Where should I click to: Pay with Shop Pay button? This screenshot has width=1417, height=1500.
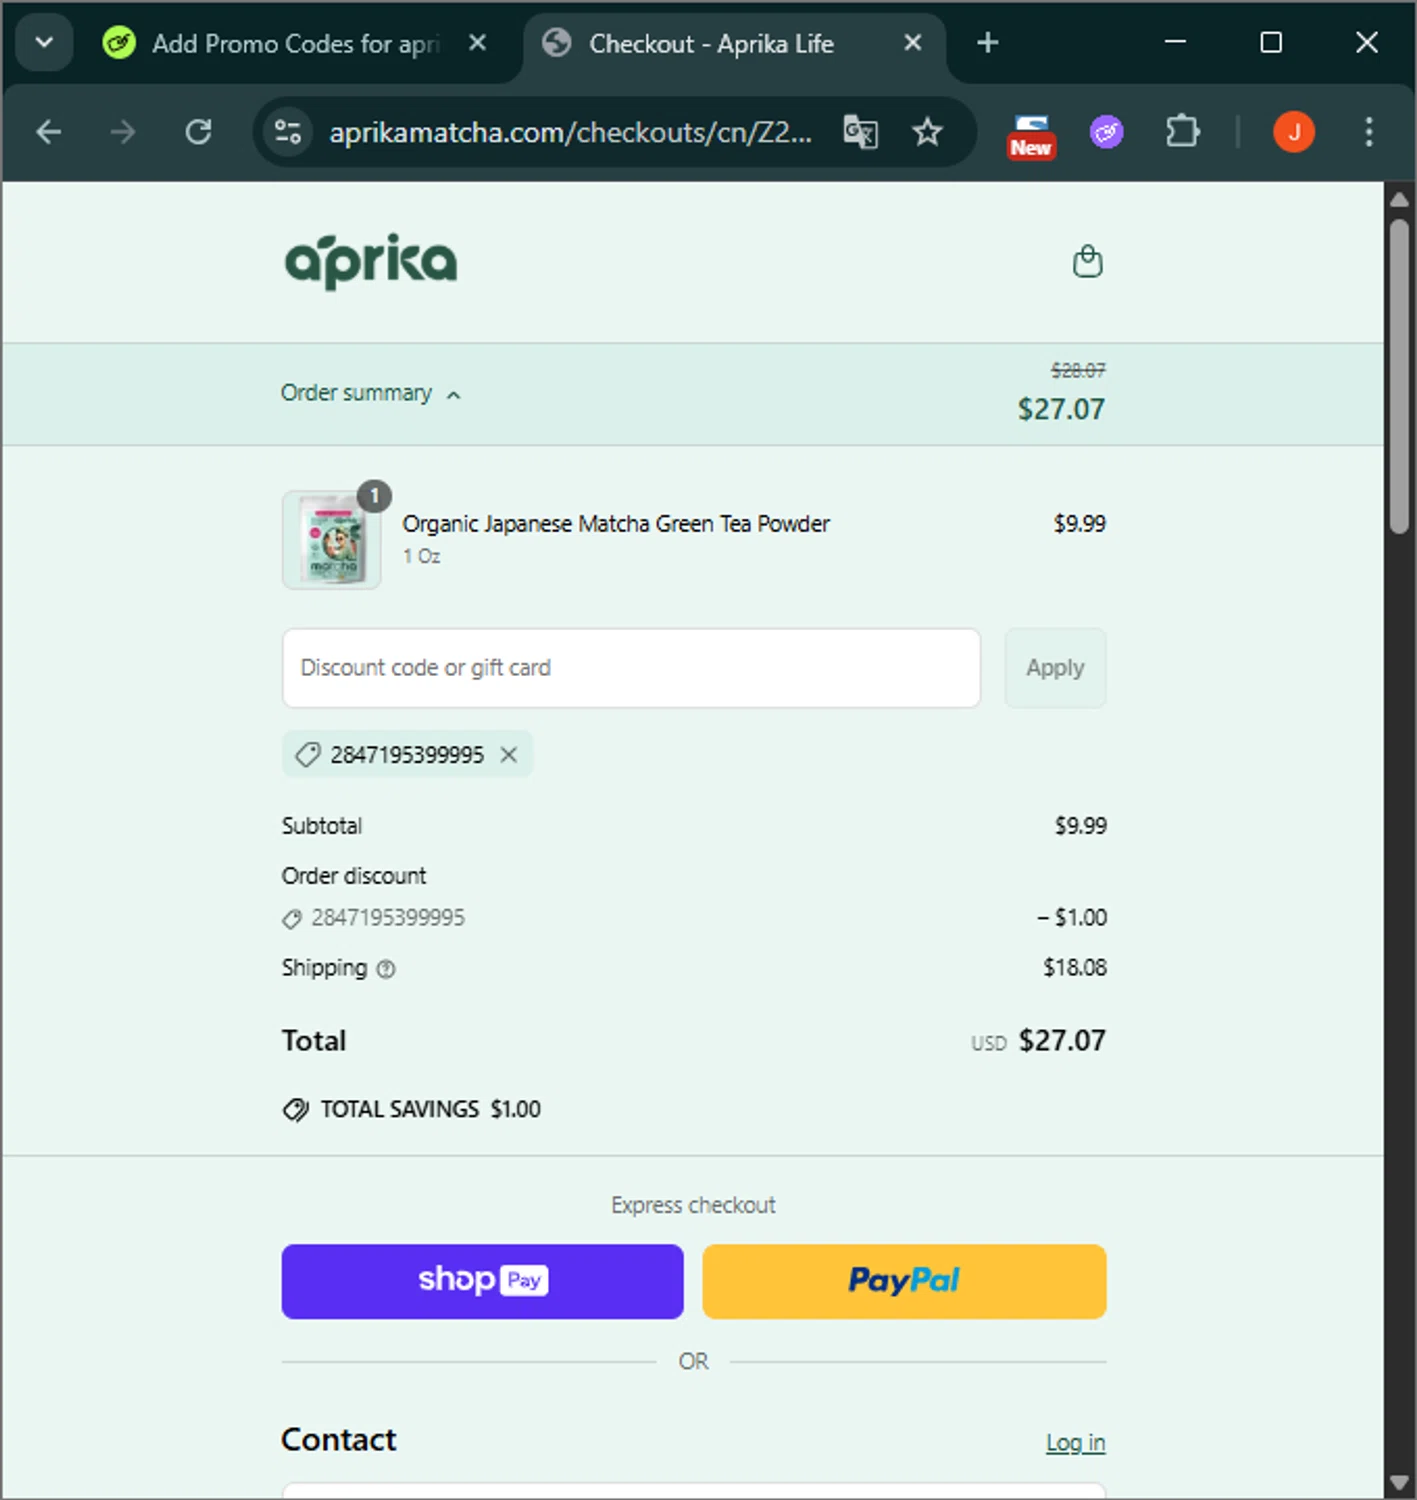pyautogui.click(x=482, y=1281)
